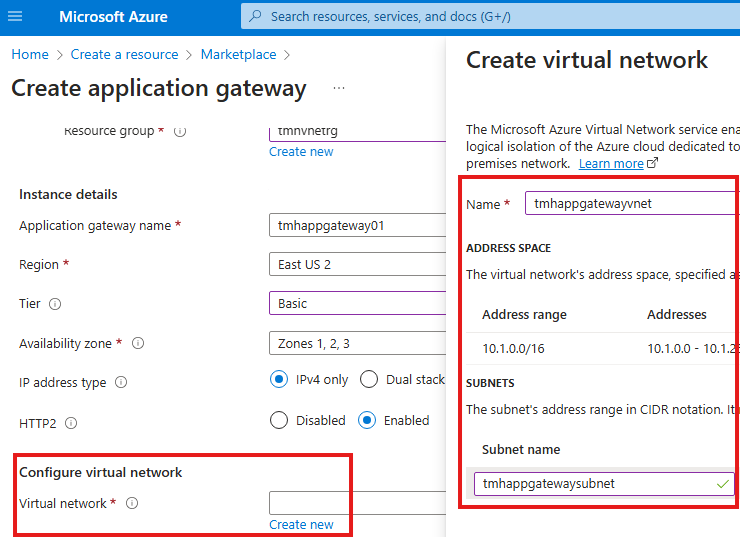This screenshot has height=537, width=740.
Task: Open the Tier dropdown showing Basic
Action: [357, 303]
